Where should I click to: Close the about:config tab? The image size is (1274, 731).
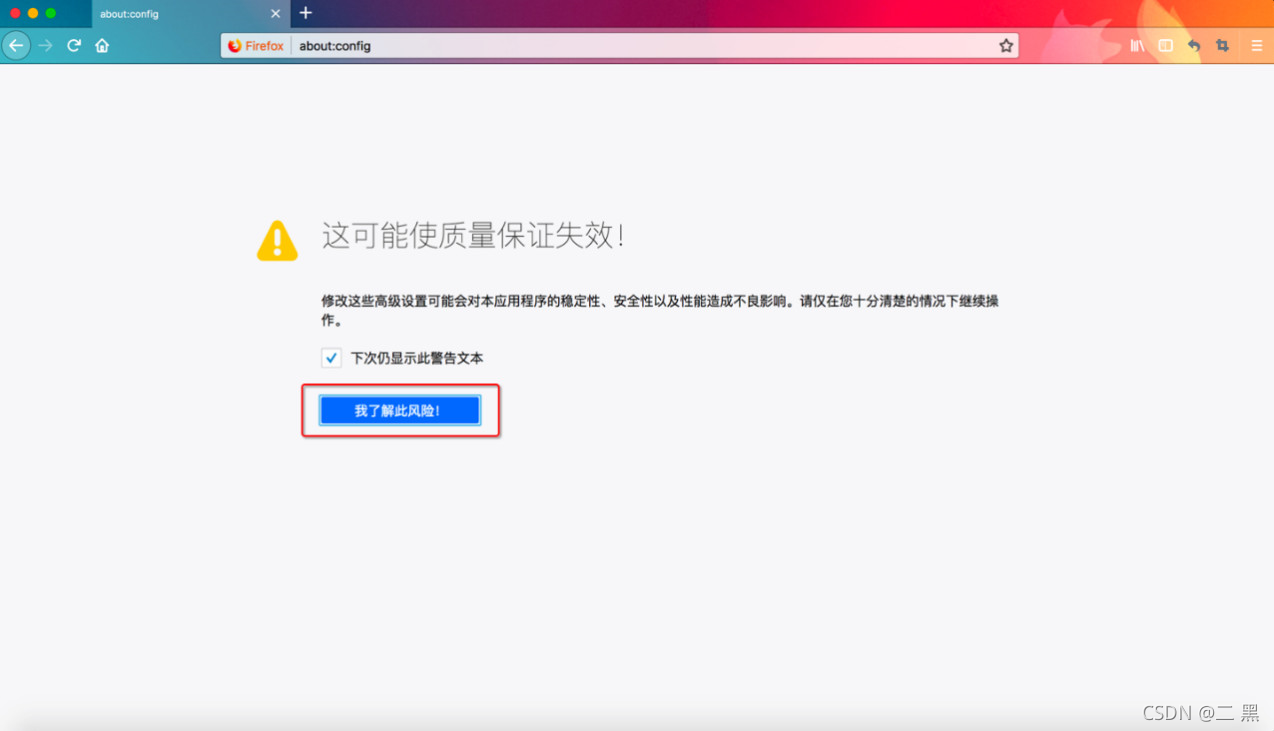[x=276, y=14]
